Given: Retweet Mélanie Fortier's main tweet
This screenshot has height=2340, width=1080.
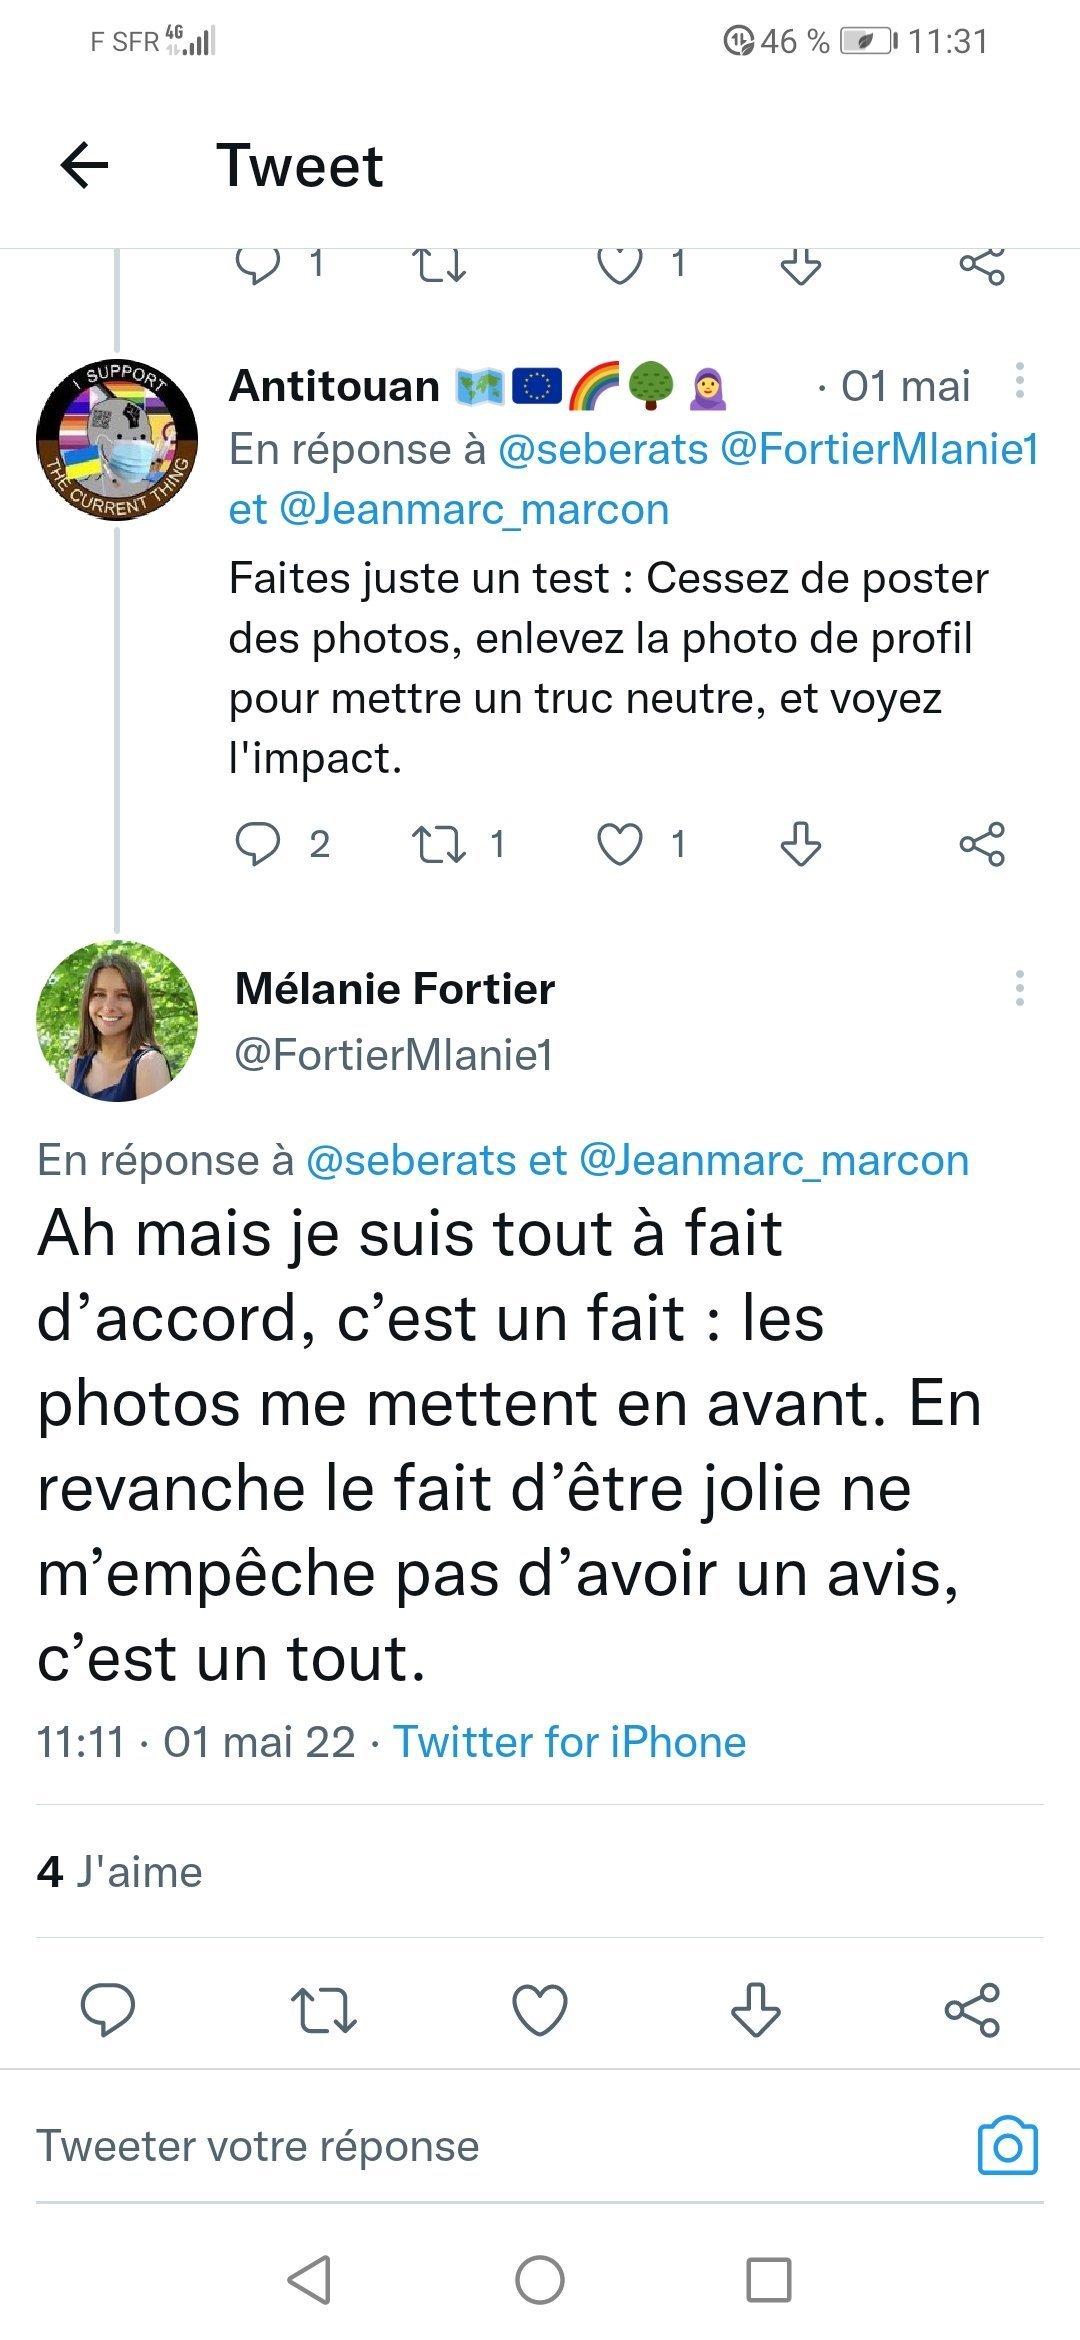Looking at the screenshot, I should coord(323,2010).
